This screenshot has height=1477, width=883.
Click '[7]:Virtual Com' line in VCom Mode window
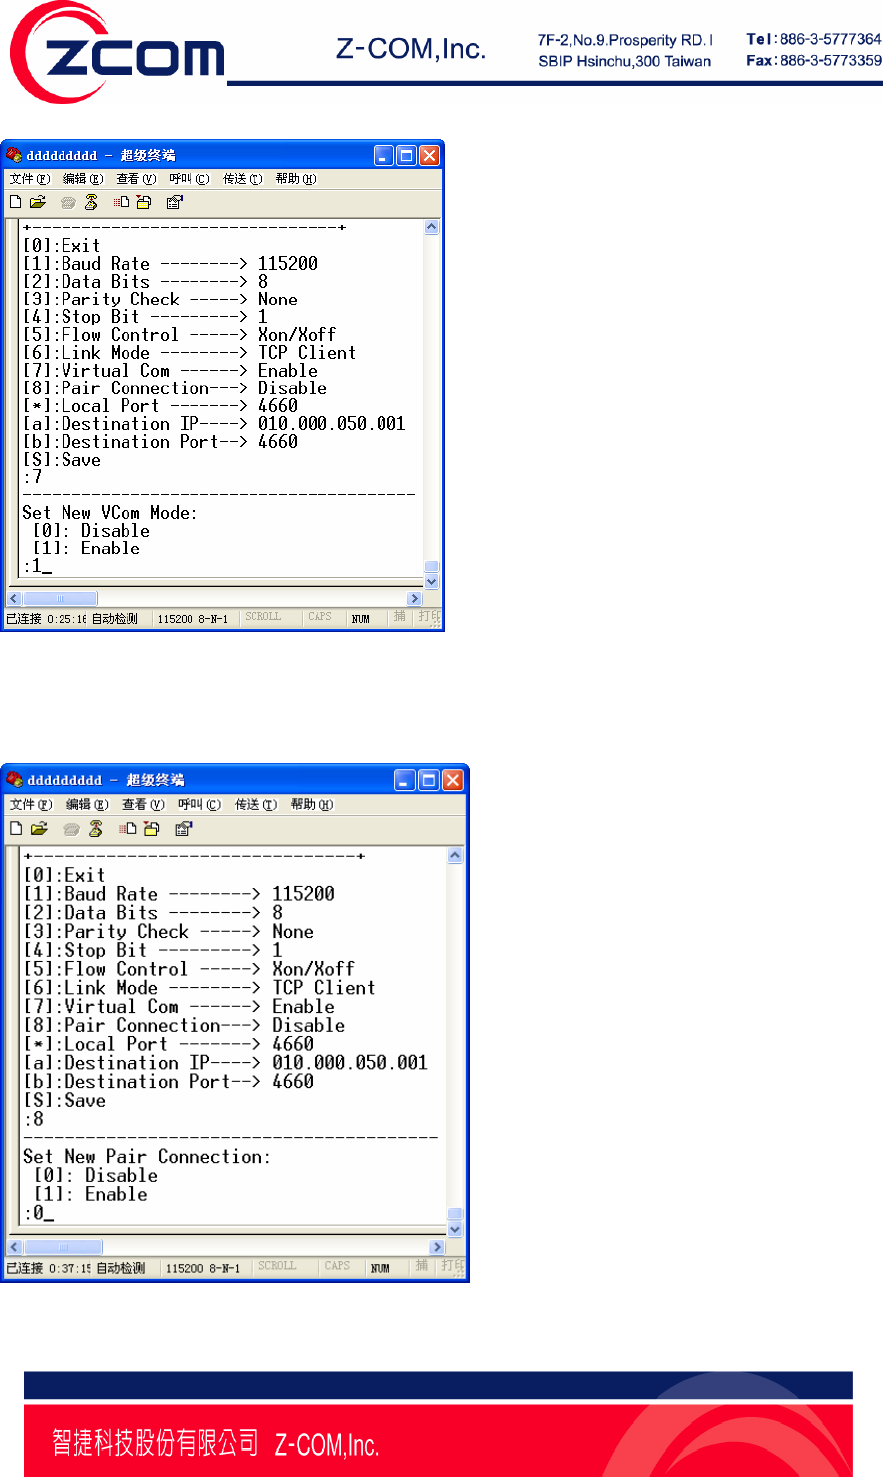170,371
